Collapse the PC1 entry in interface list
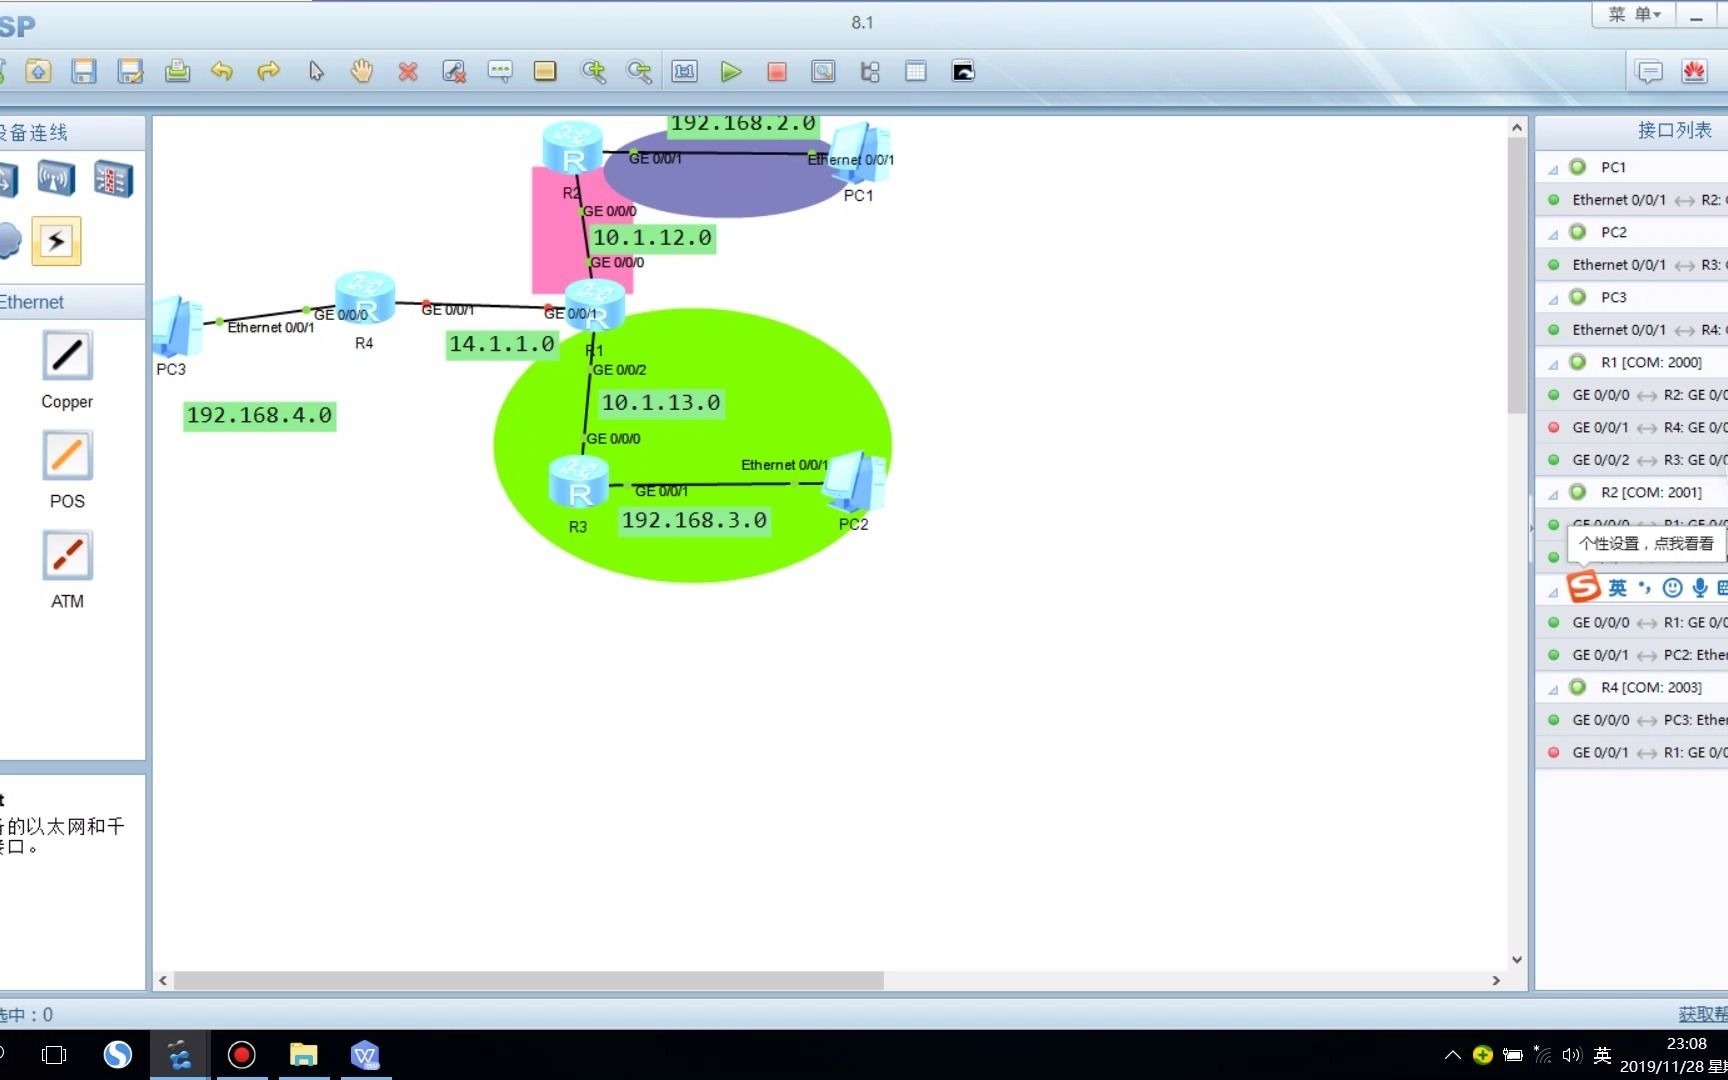1728x1080 pixels. [x=1554, y=168]
